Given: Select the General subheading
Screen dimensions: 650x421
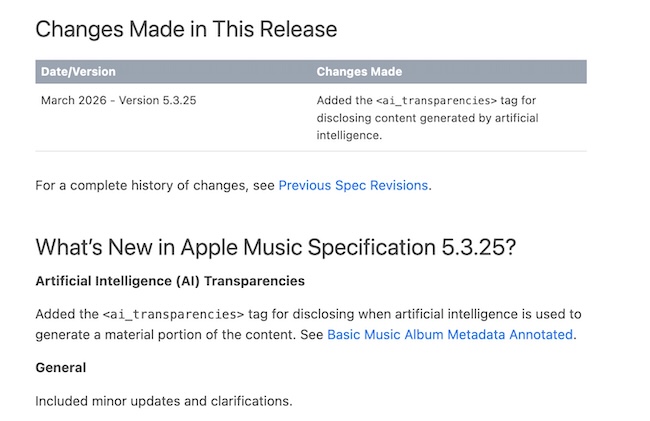Looking at the screenshot, I should (x=60, y=367).
